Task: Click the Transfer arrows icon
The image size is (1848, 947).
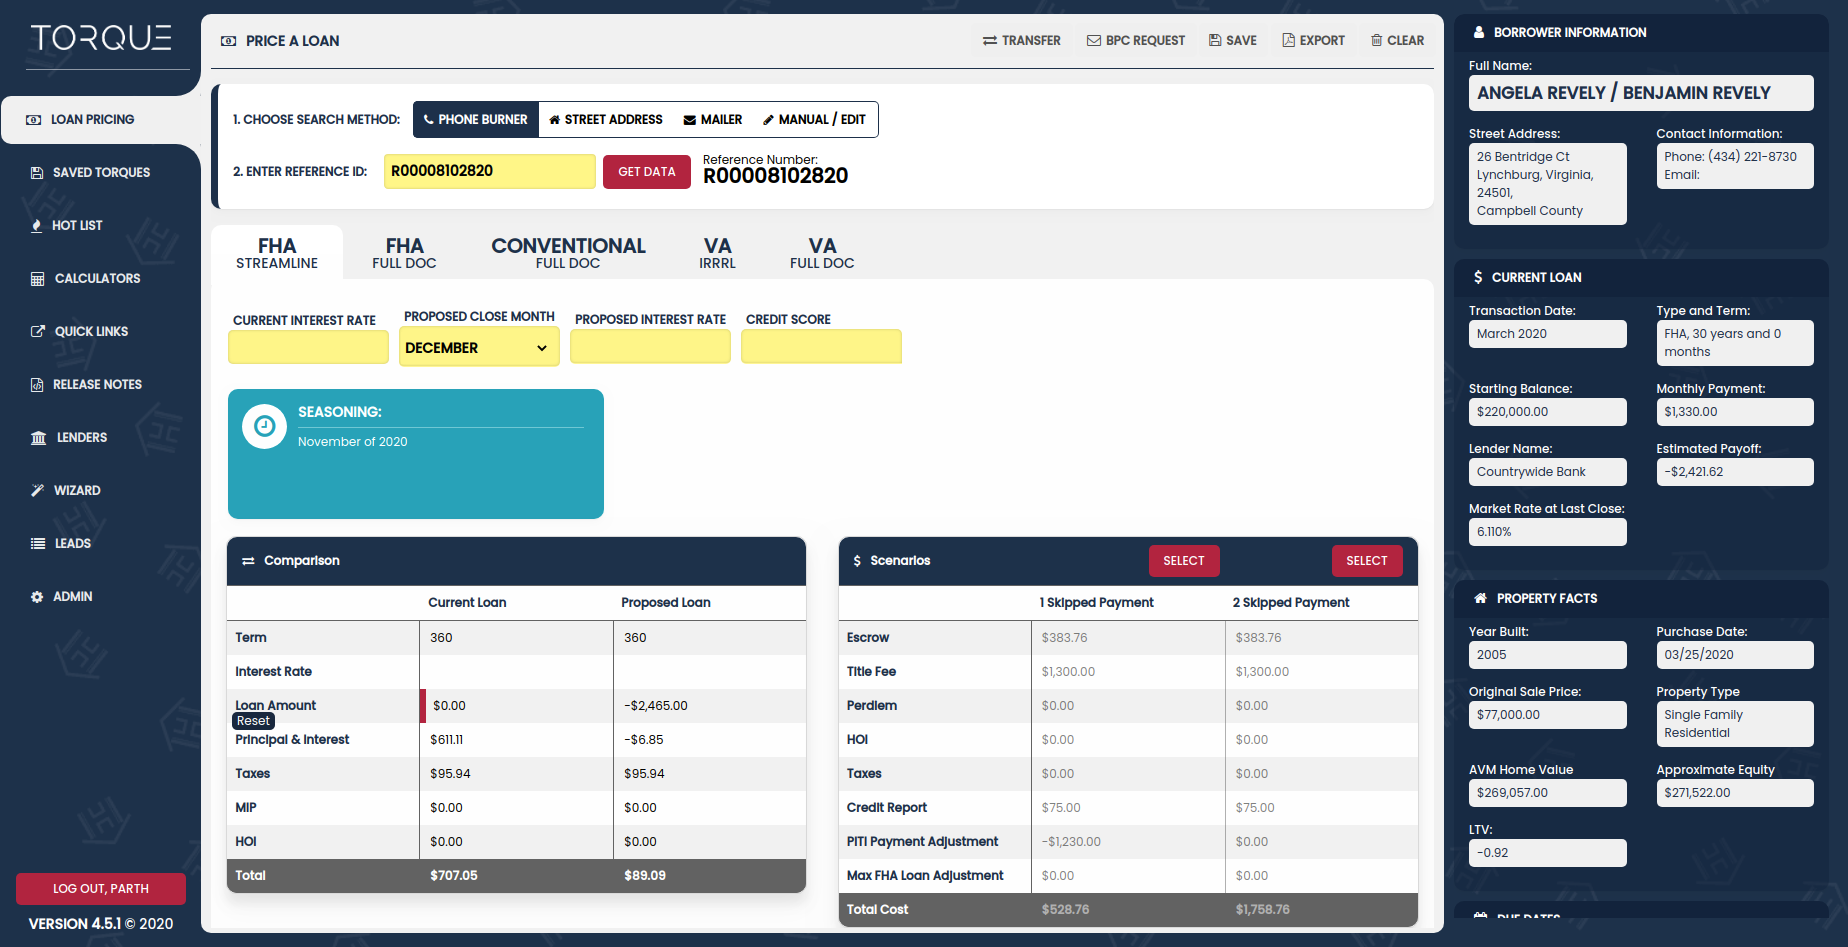Action: point(989,41)
